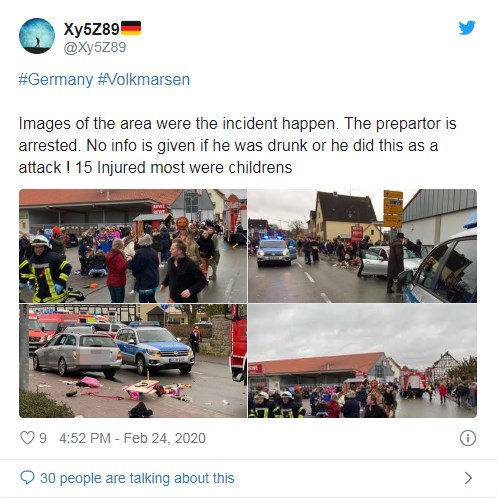View bottom-right photo of crowd under cloudy sky
This screenshot has height=498, width=497.
(363, 361)
